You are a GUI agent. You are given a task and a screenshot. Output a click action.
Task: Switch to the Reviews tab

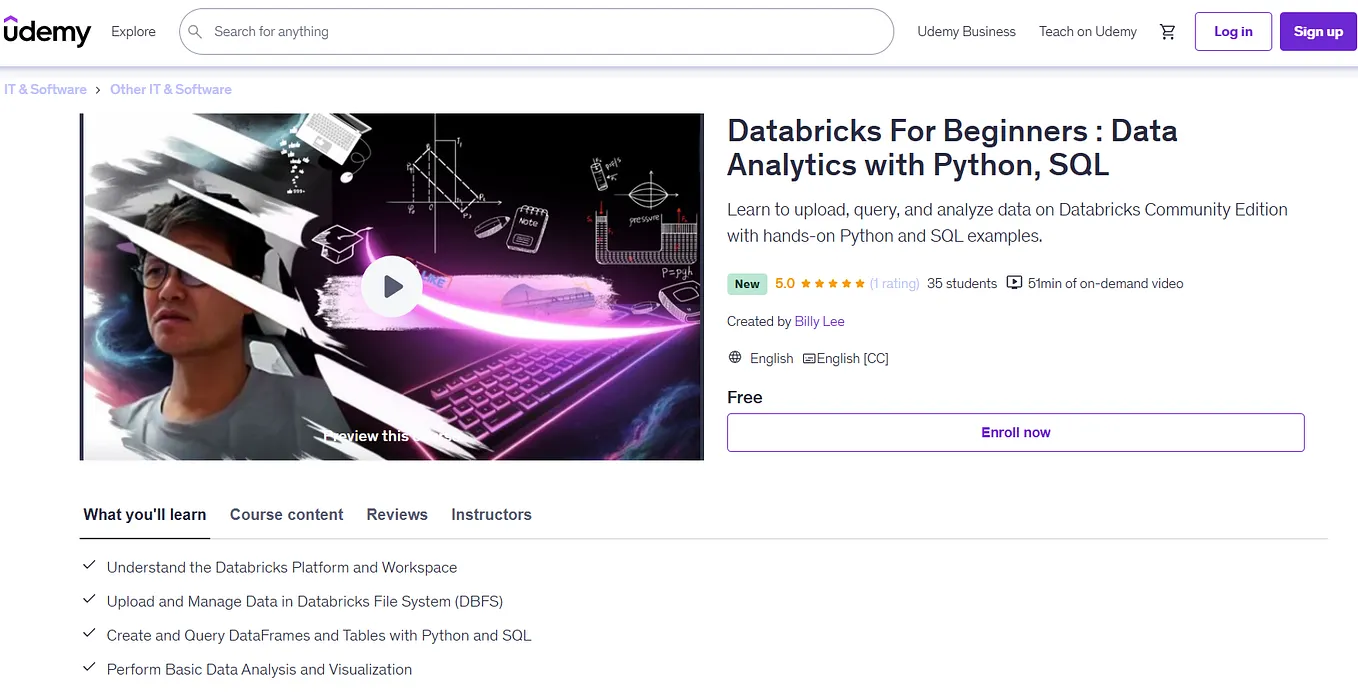pyautogui.click(x=396, y=514)
